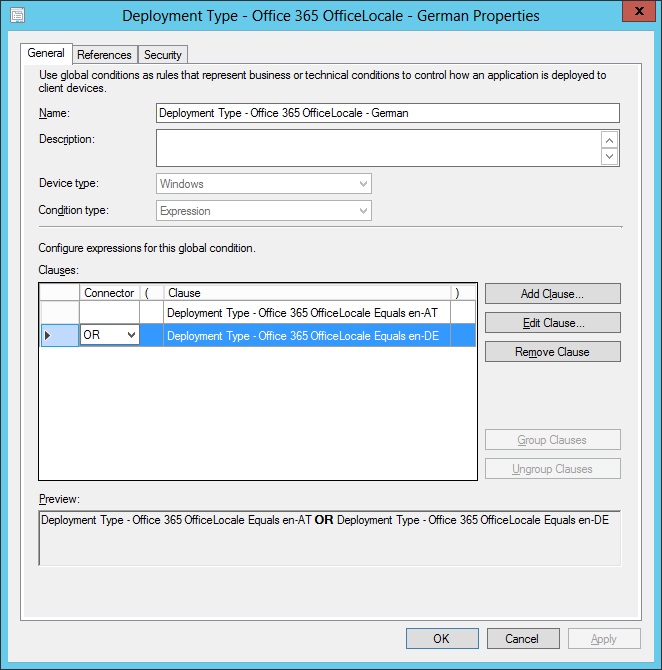Select the General tab
The image size is (662, 670).
click(x=46, y=54)
